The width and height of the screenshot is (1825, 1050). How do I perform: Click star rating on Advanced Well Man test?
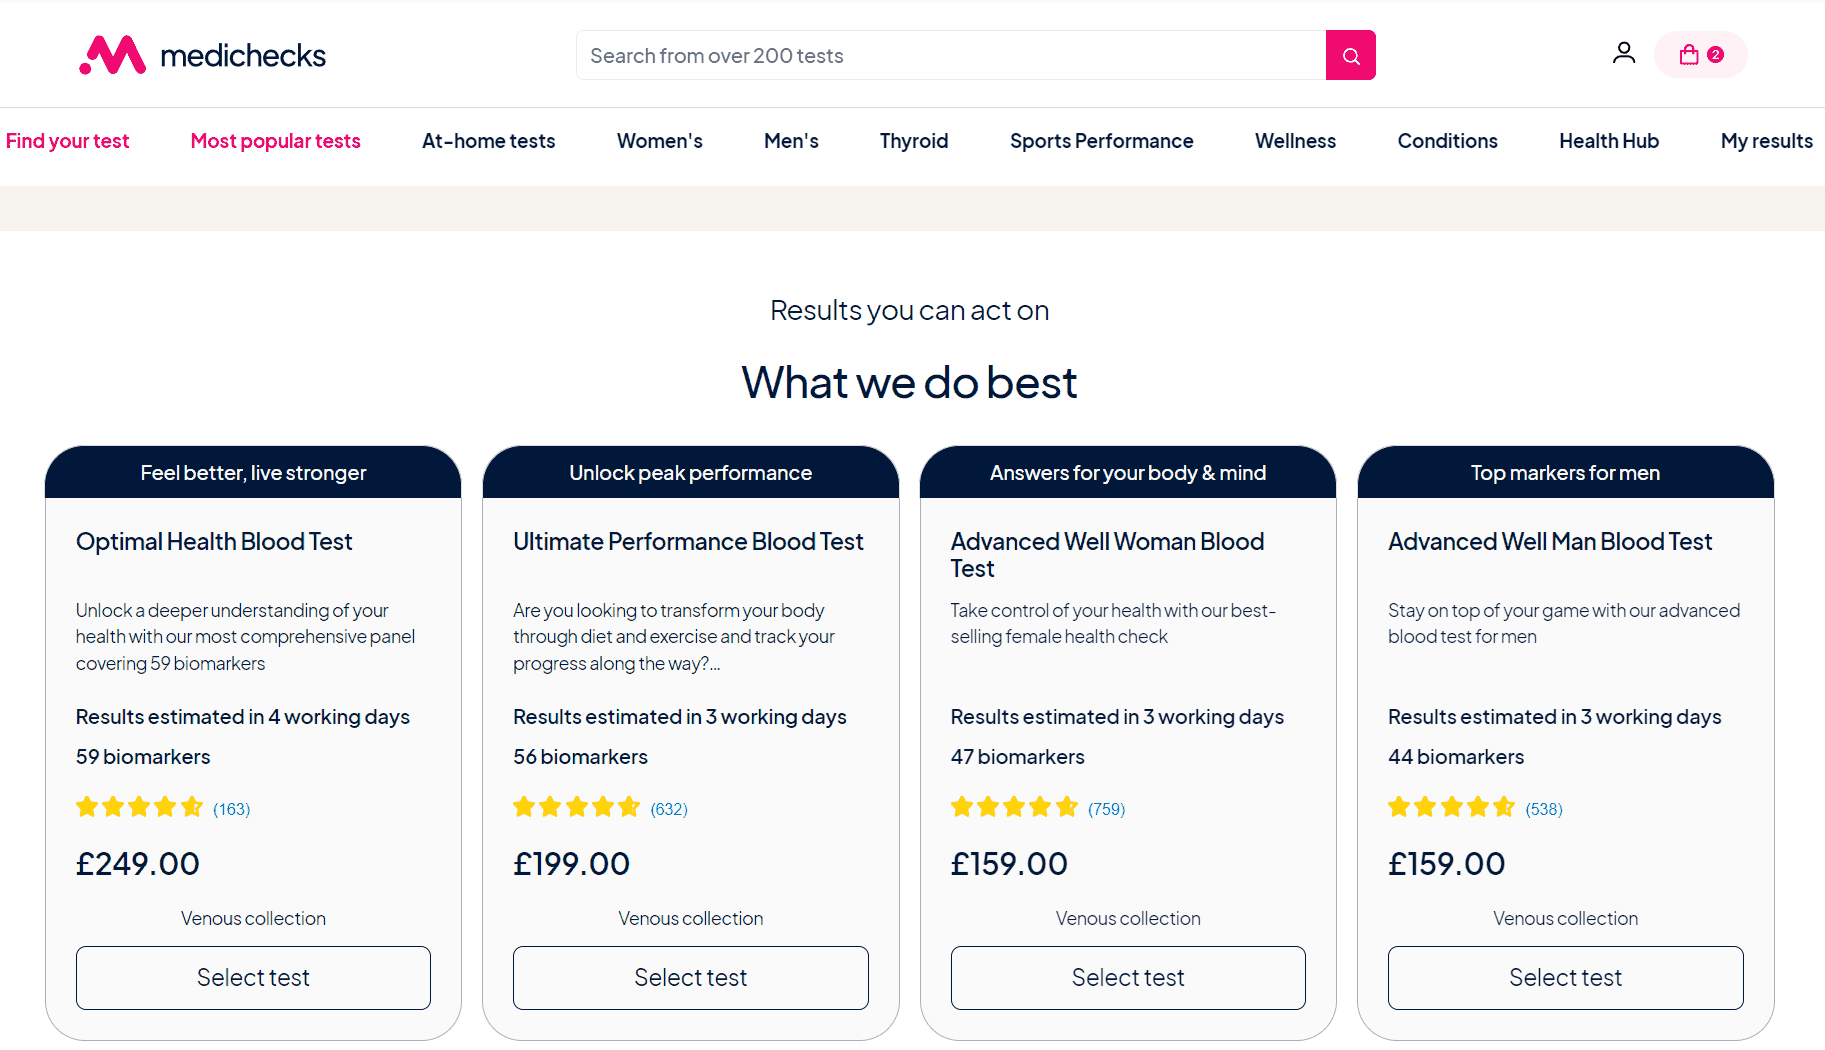click(x=1452, y=807)
